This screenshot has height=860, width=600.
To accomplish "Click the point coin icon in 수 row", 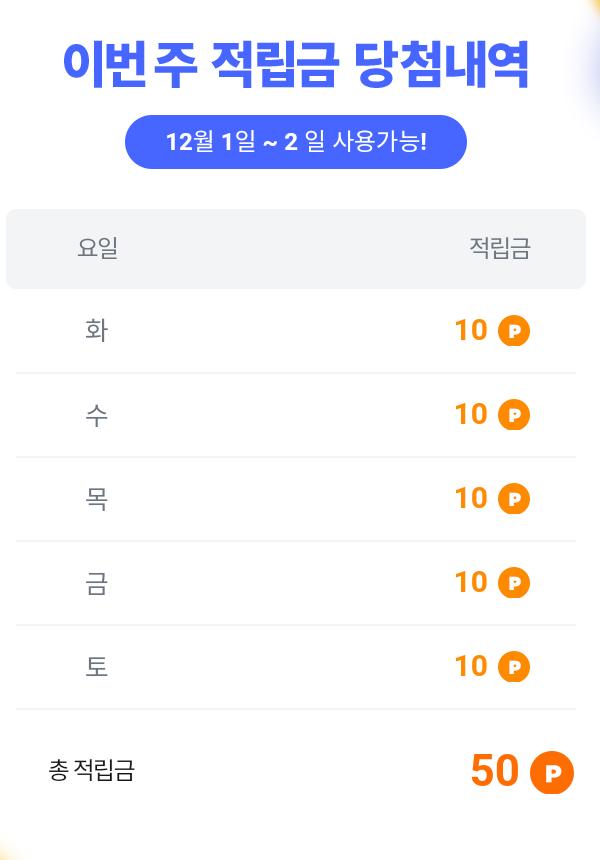I will point(514,415).
